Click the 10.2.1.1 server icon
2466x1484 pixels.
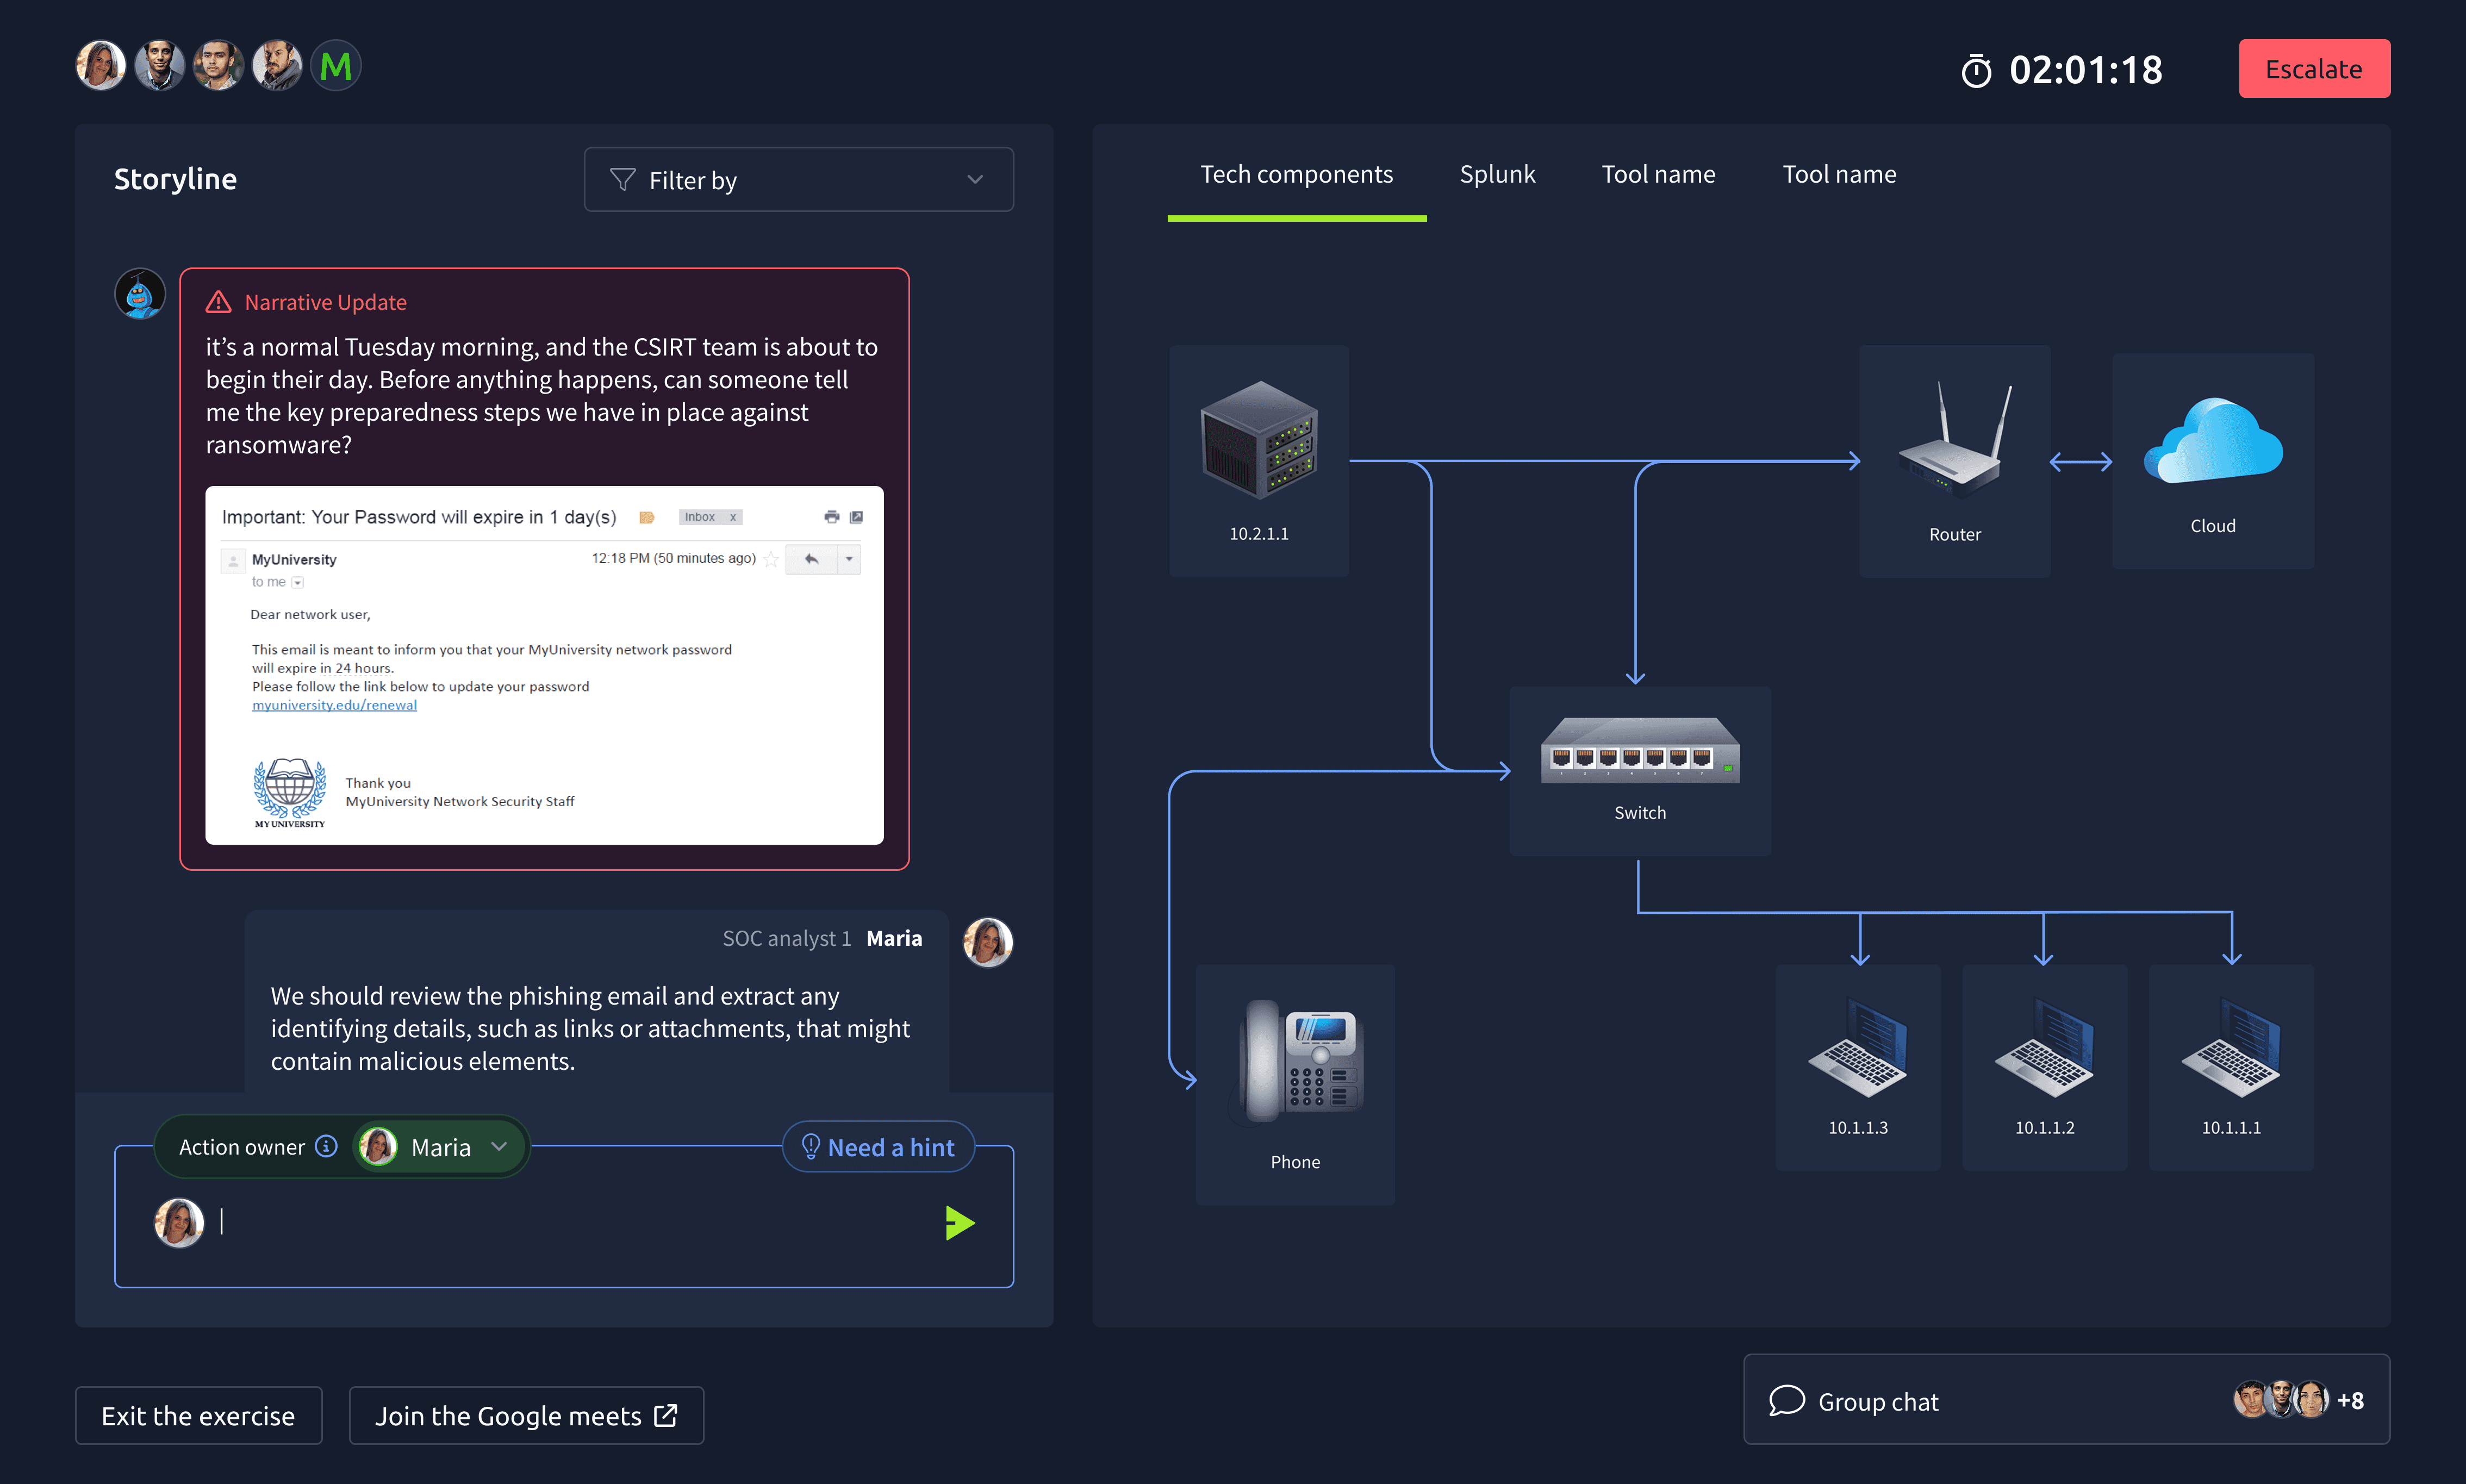1258,440
